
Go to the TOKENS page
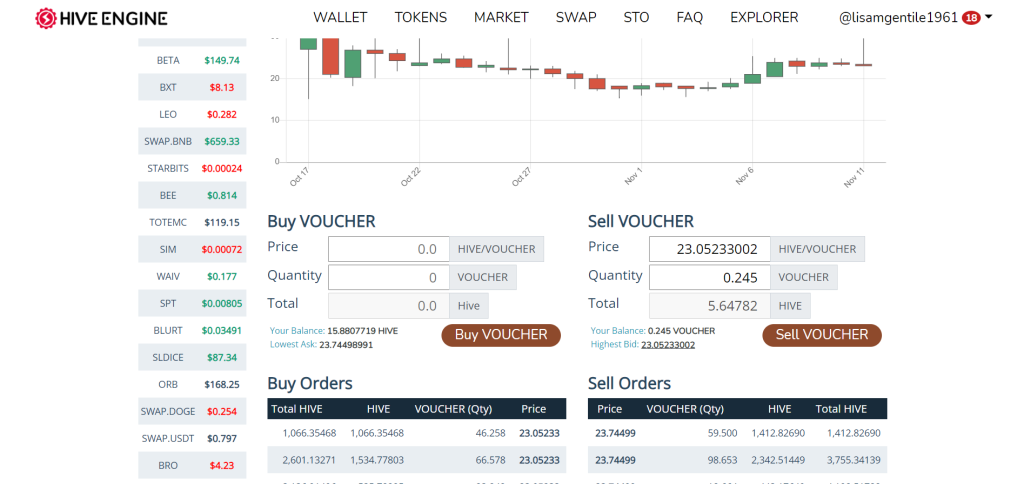[x=421, y=18]
